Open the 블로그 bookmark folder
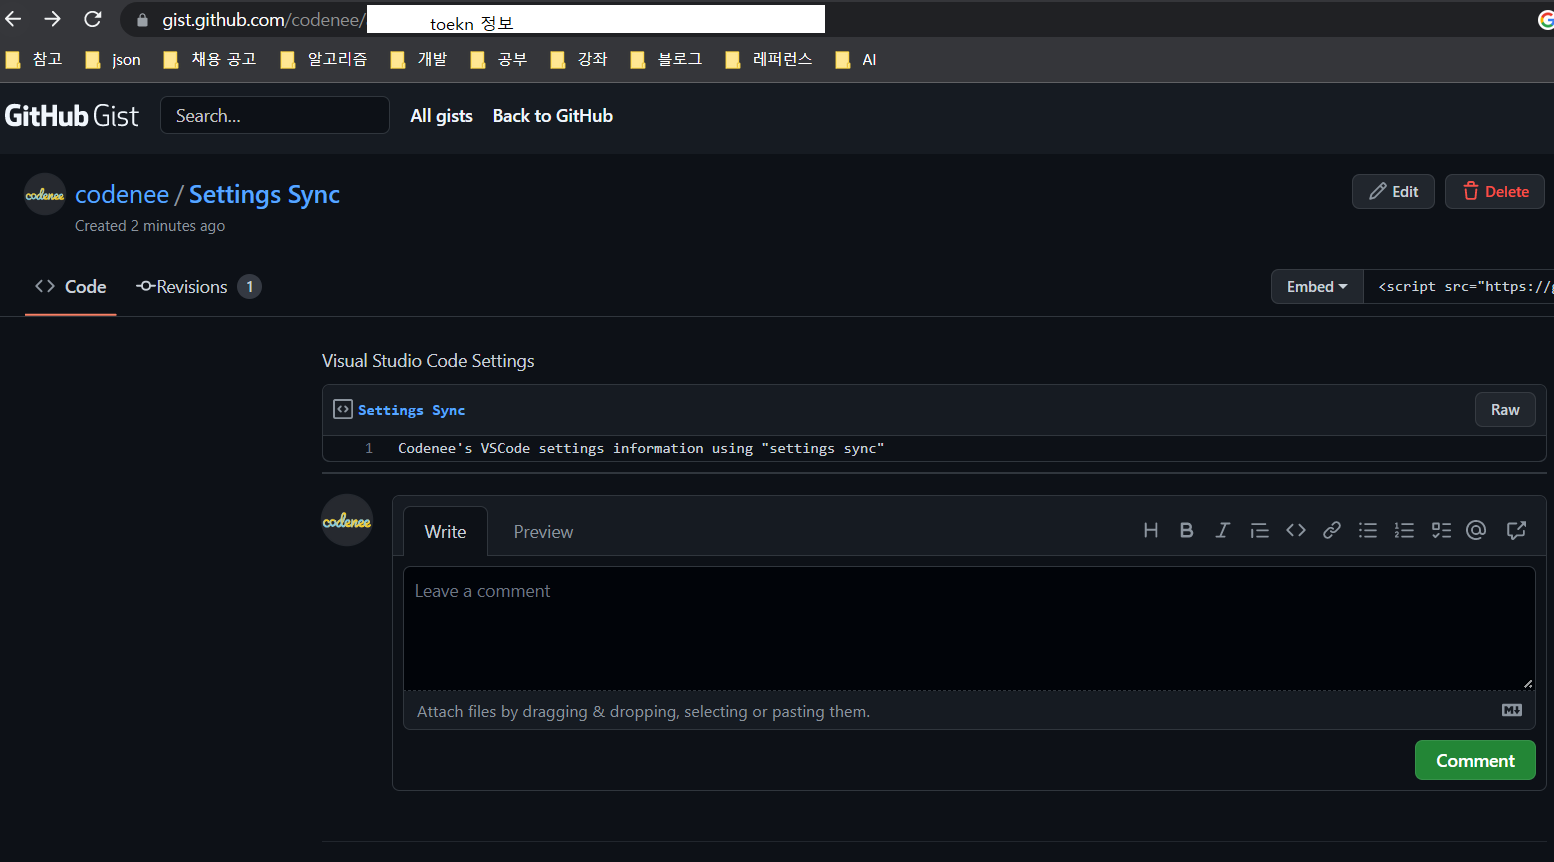 (666, 60)
